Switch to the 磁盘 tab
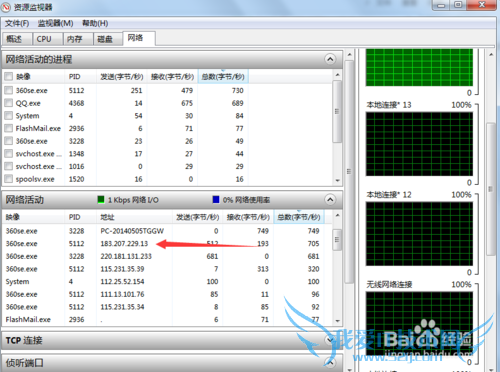The height and width of the screenshot is (372, 500). coord(108,39)
